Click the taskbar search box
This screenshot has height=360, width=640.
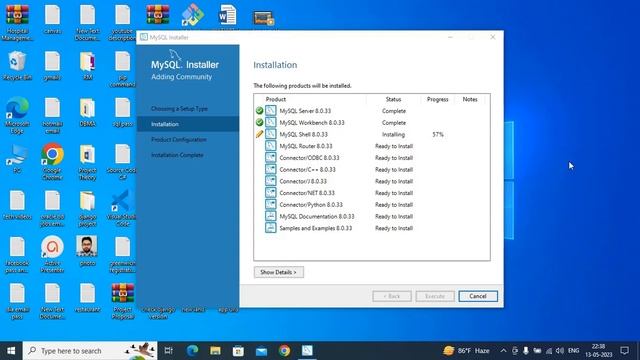(90, 351)
